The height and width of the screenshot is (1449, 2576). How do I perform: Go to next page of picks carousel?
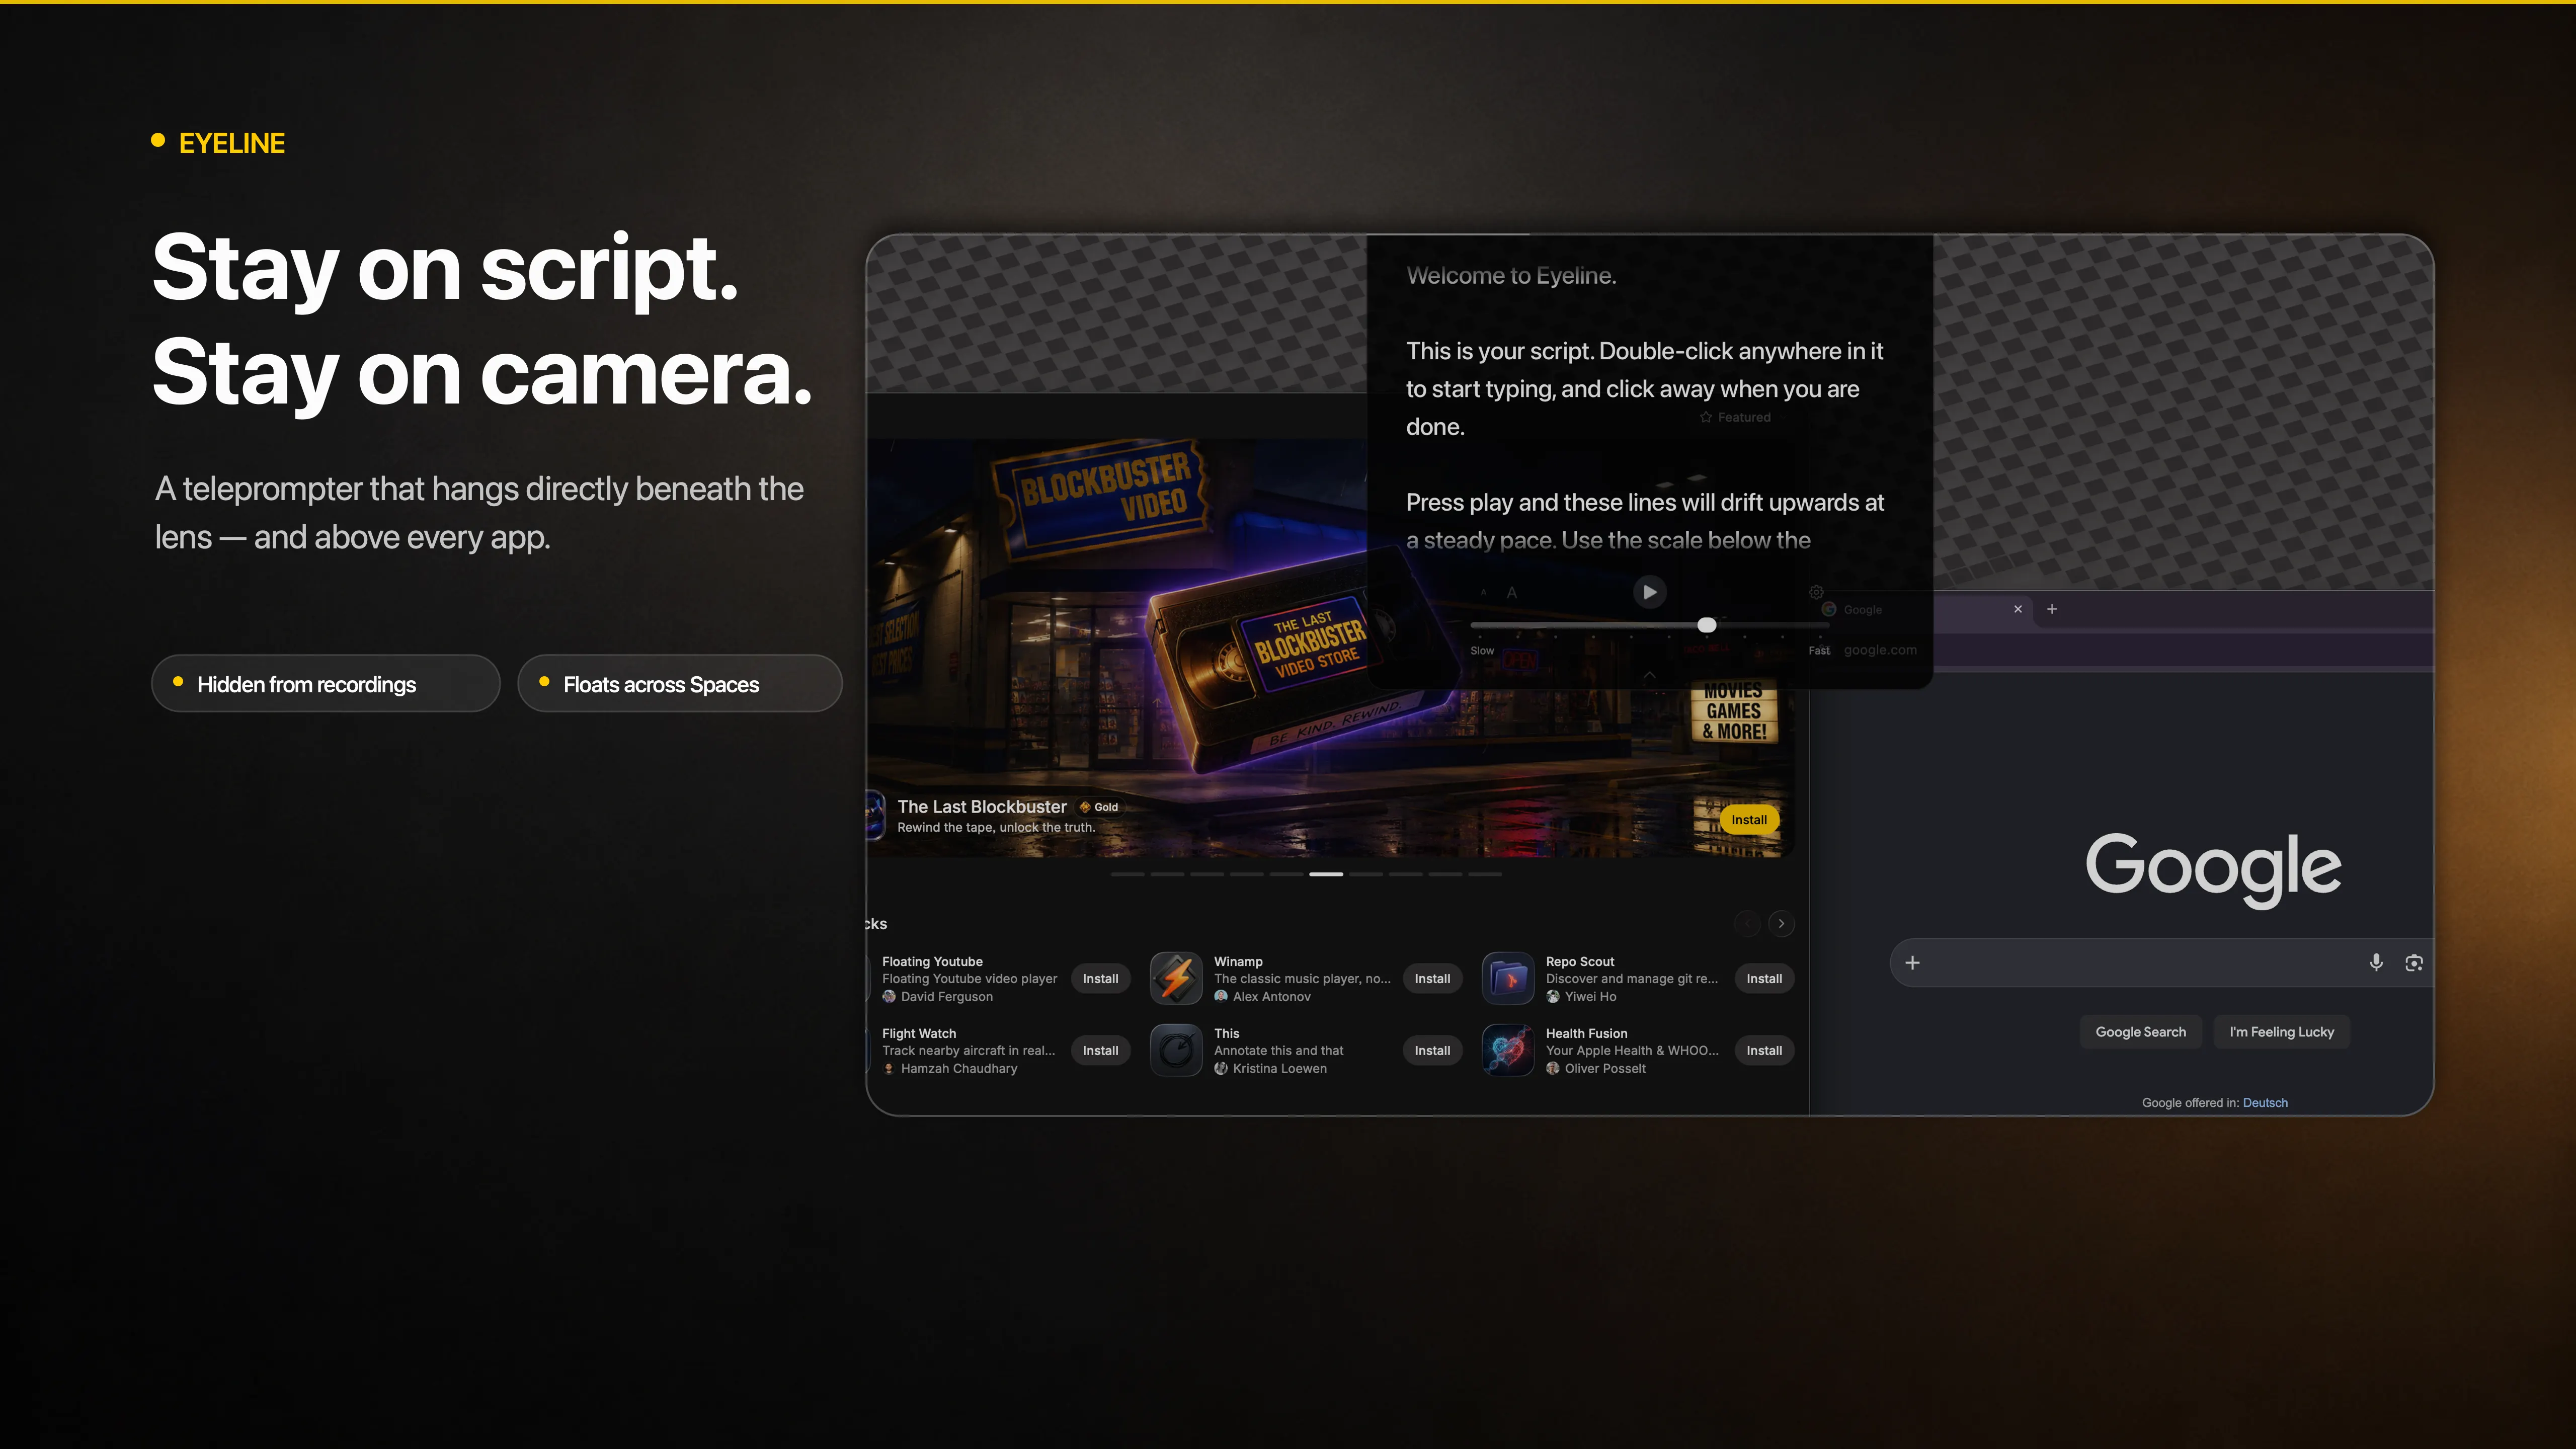(x=1781, y=924)
